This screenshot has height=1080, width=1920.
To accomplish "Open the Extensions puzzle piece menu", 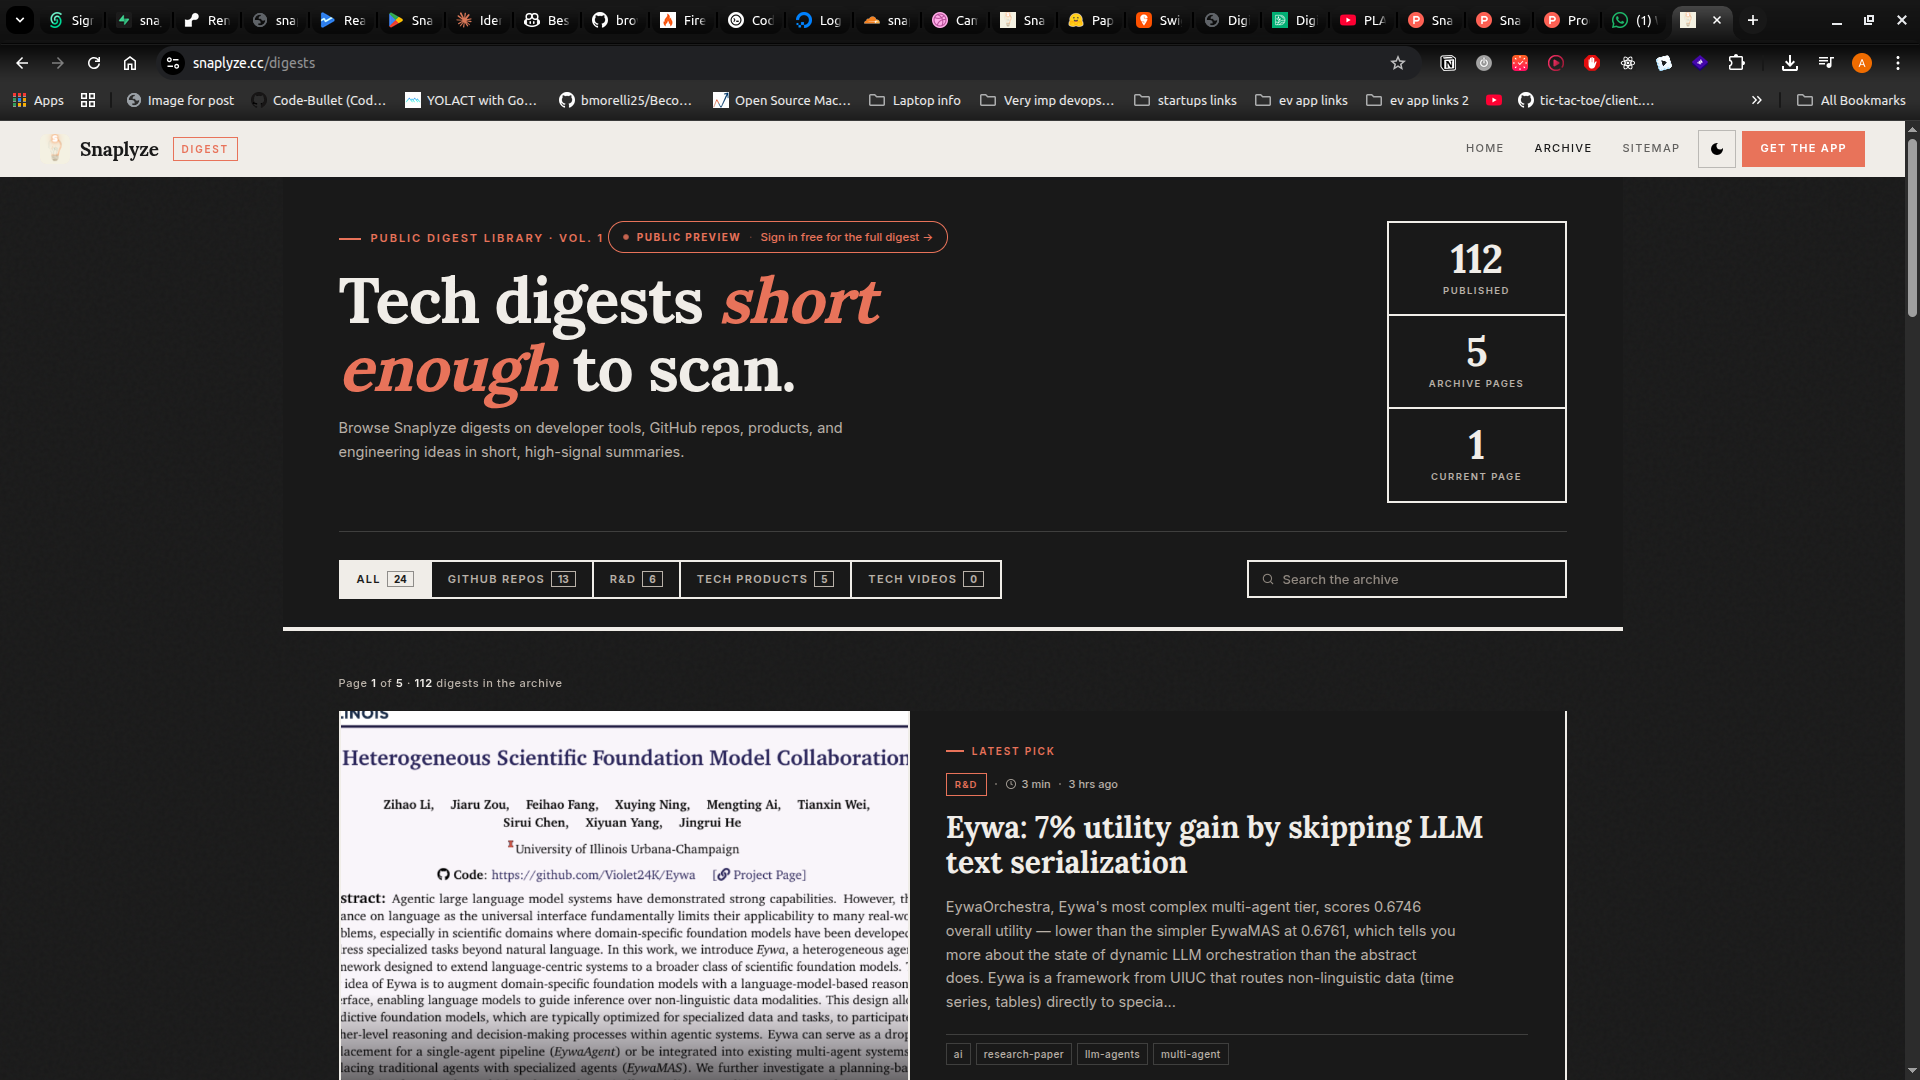I will point(1736,63).
